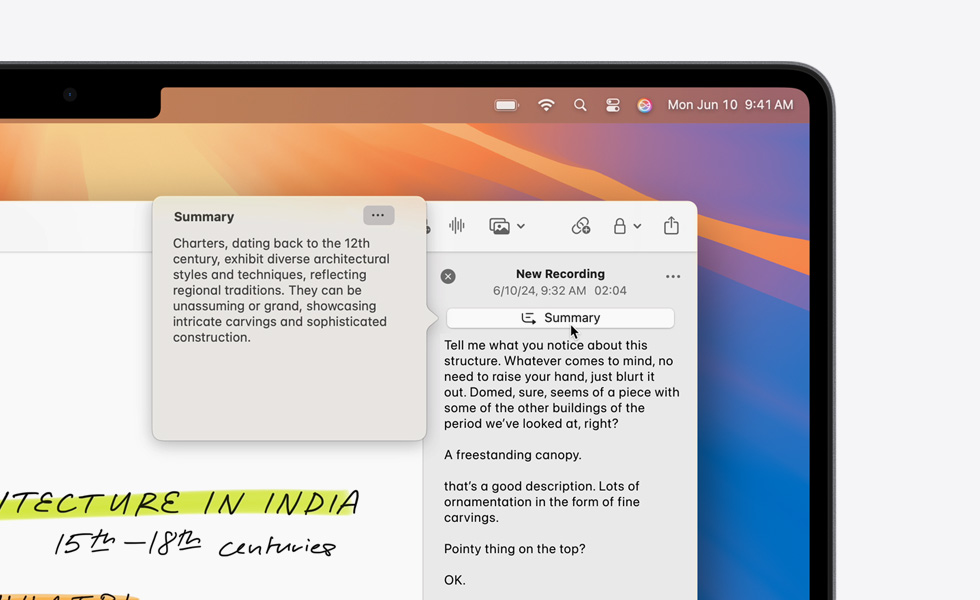Expand the lock options chevron
Image resolution: width=980 pixels, height=600 pixels.
click(637, 227)
